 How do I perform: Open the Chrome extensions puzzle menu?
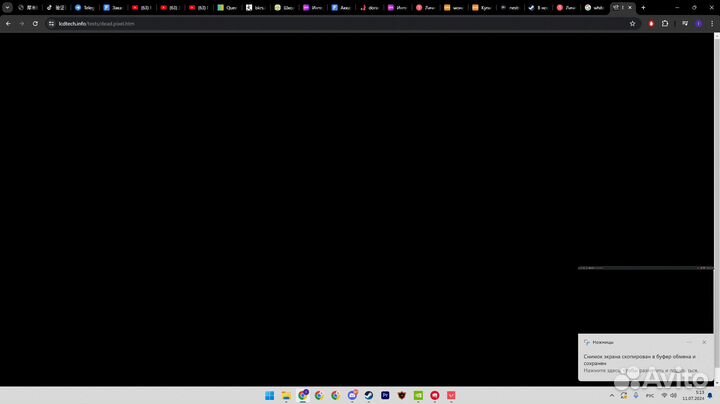[665, 23]
